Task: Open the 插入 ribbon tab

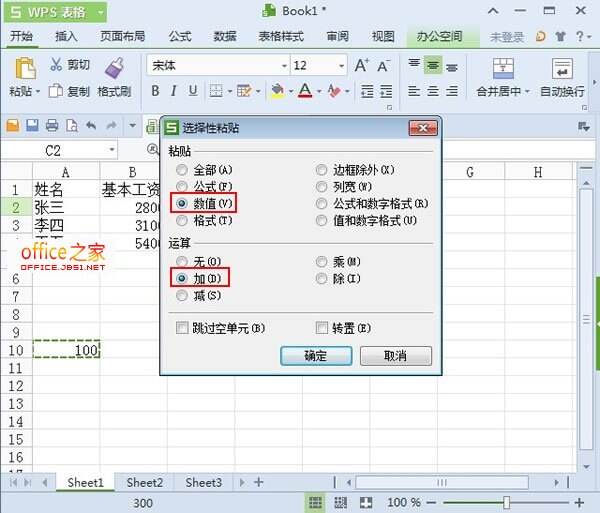Action: coord(66,36)
